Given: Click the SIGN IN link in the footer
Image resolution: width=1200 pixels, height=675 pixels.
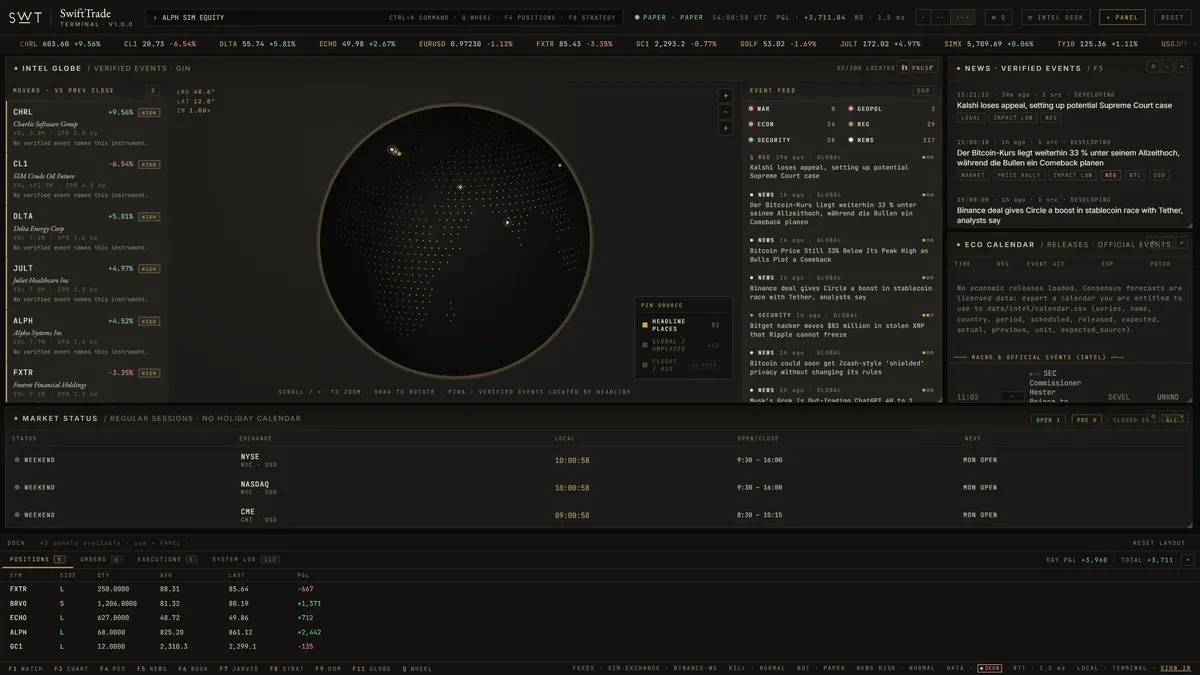Looking at the screenshot, I should pos(1175,668).
